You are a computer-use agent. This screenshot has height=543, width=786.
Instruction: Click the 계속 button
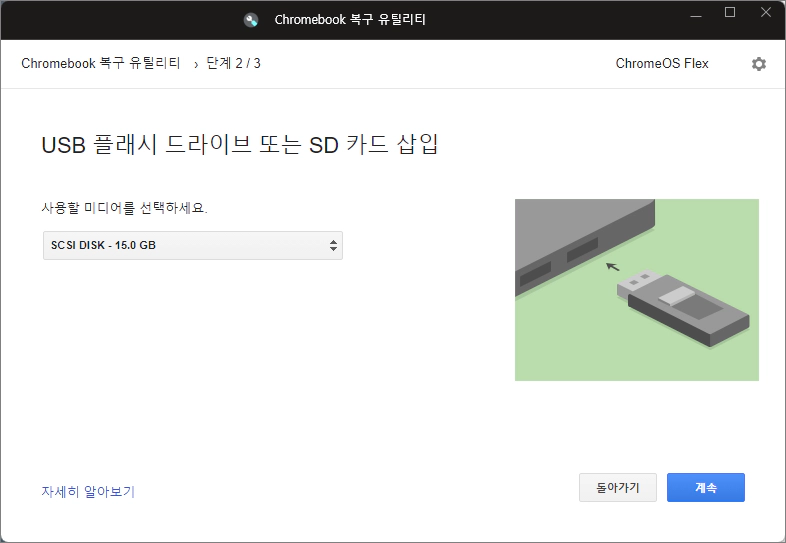click(705, 487)
